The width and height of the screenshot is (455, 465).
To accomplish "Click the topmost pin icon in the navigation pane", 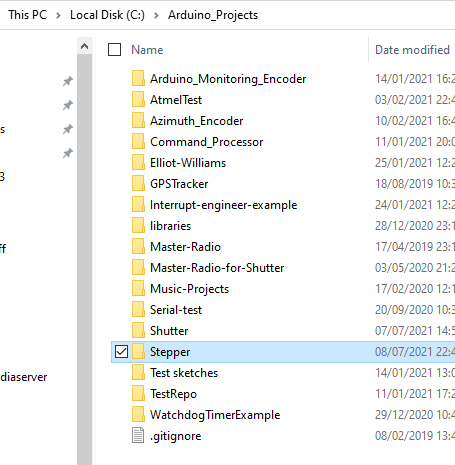I will pyautogui.click(x=68, y=81).
